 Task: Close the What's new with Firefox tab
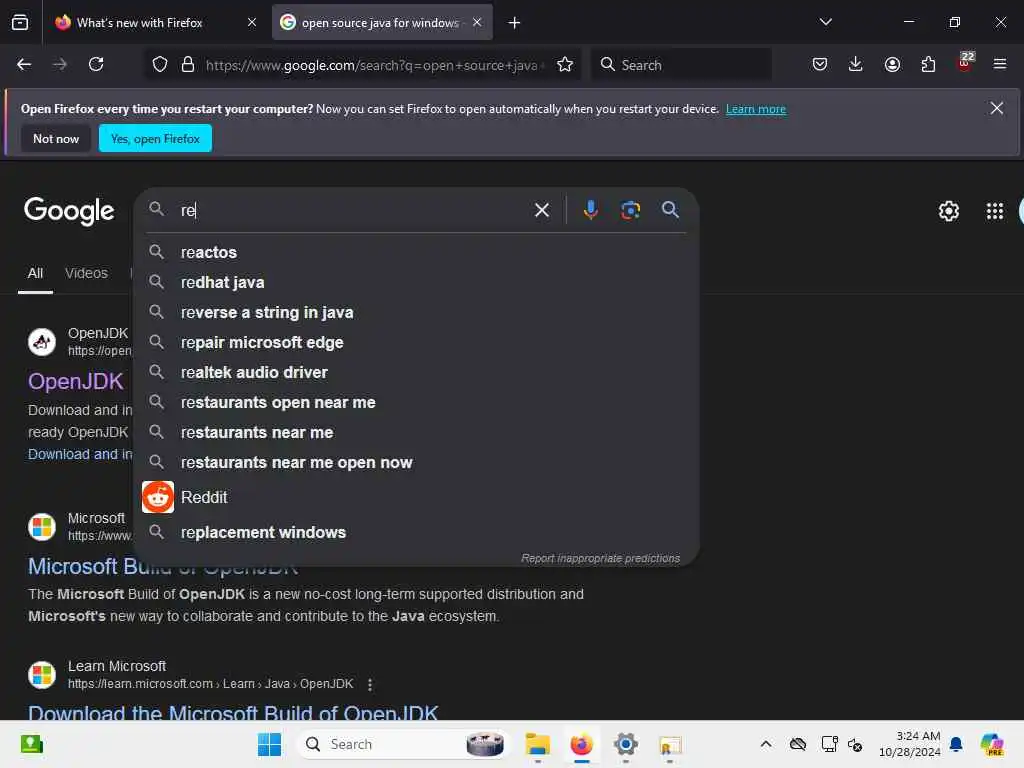pos(251,22)
